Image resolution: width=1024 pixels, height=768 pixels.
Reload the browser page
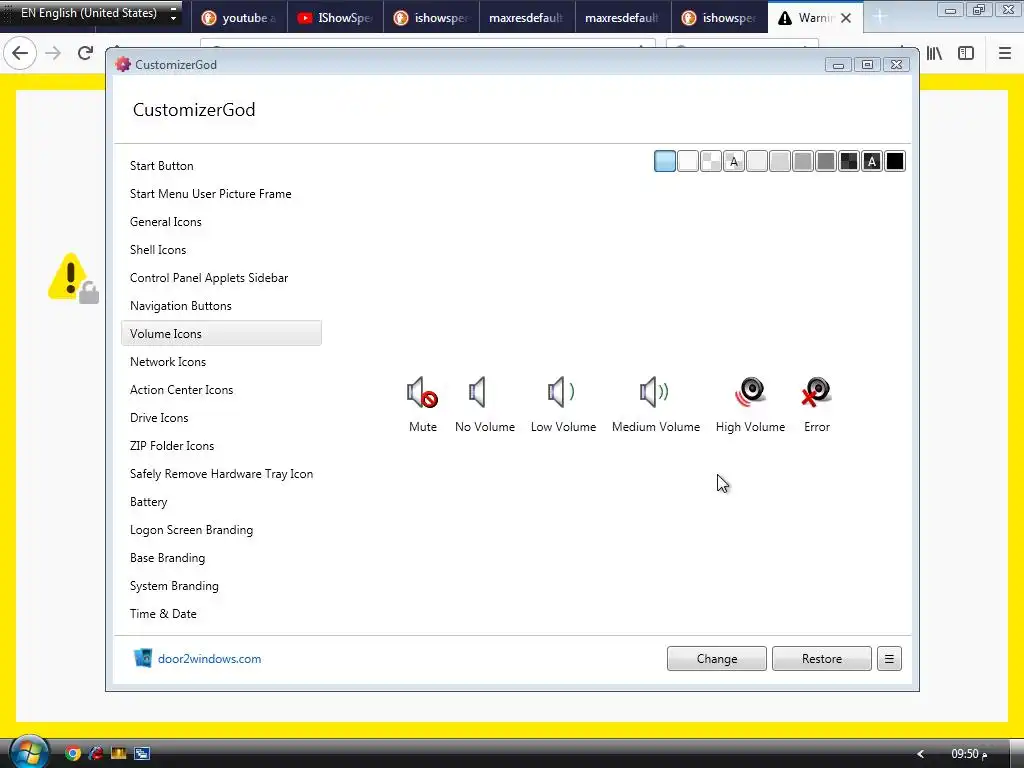[x=86, y=54]
